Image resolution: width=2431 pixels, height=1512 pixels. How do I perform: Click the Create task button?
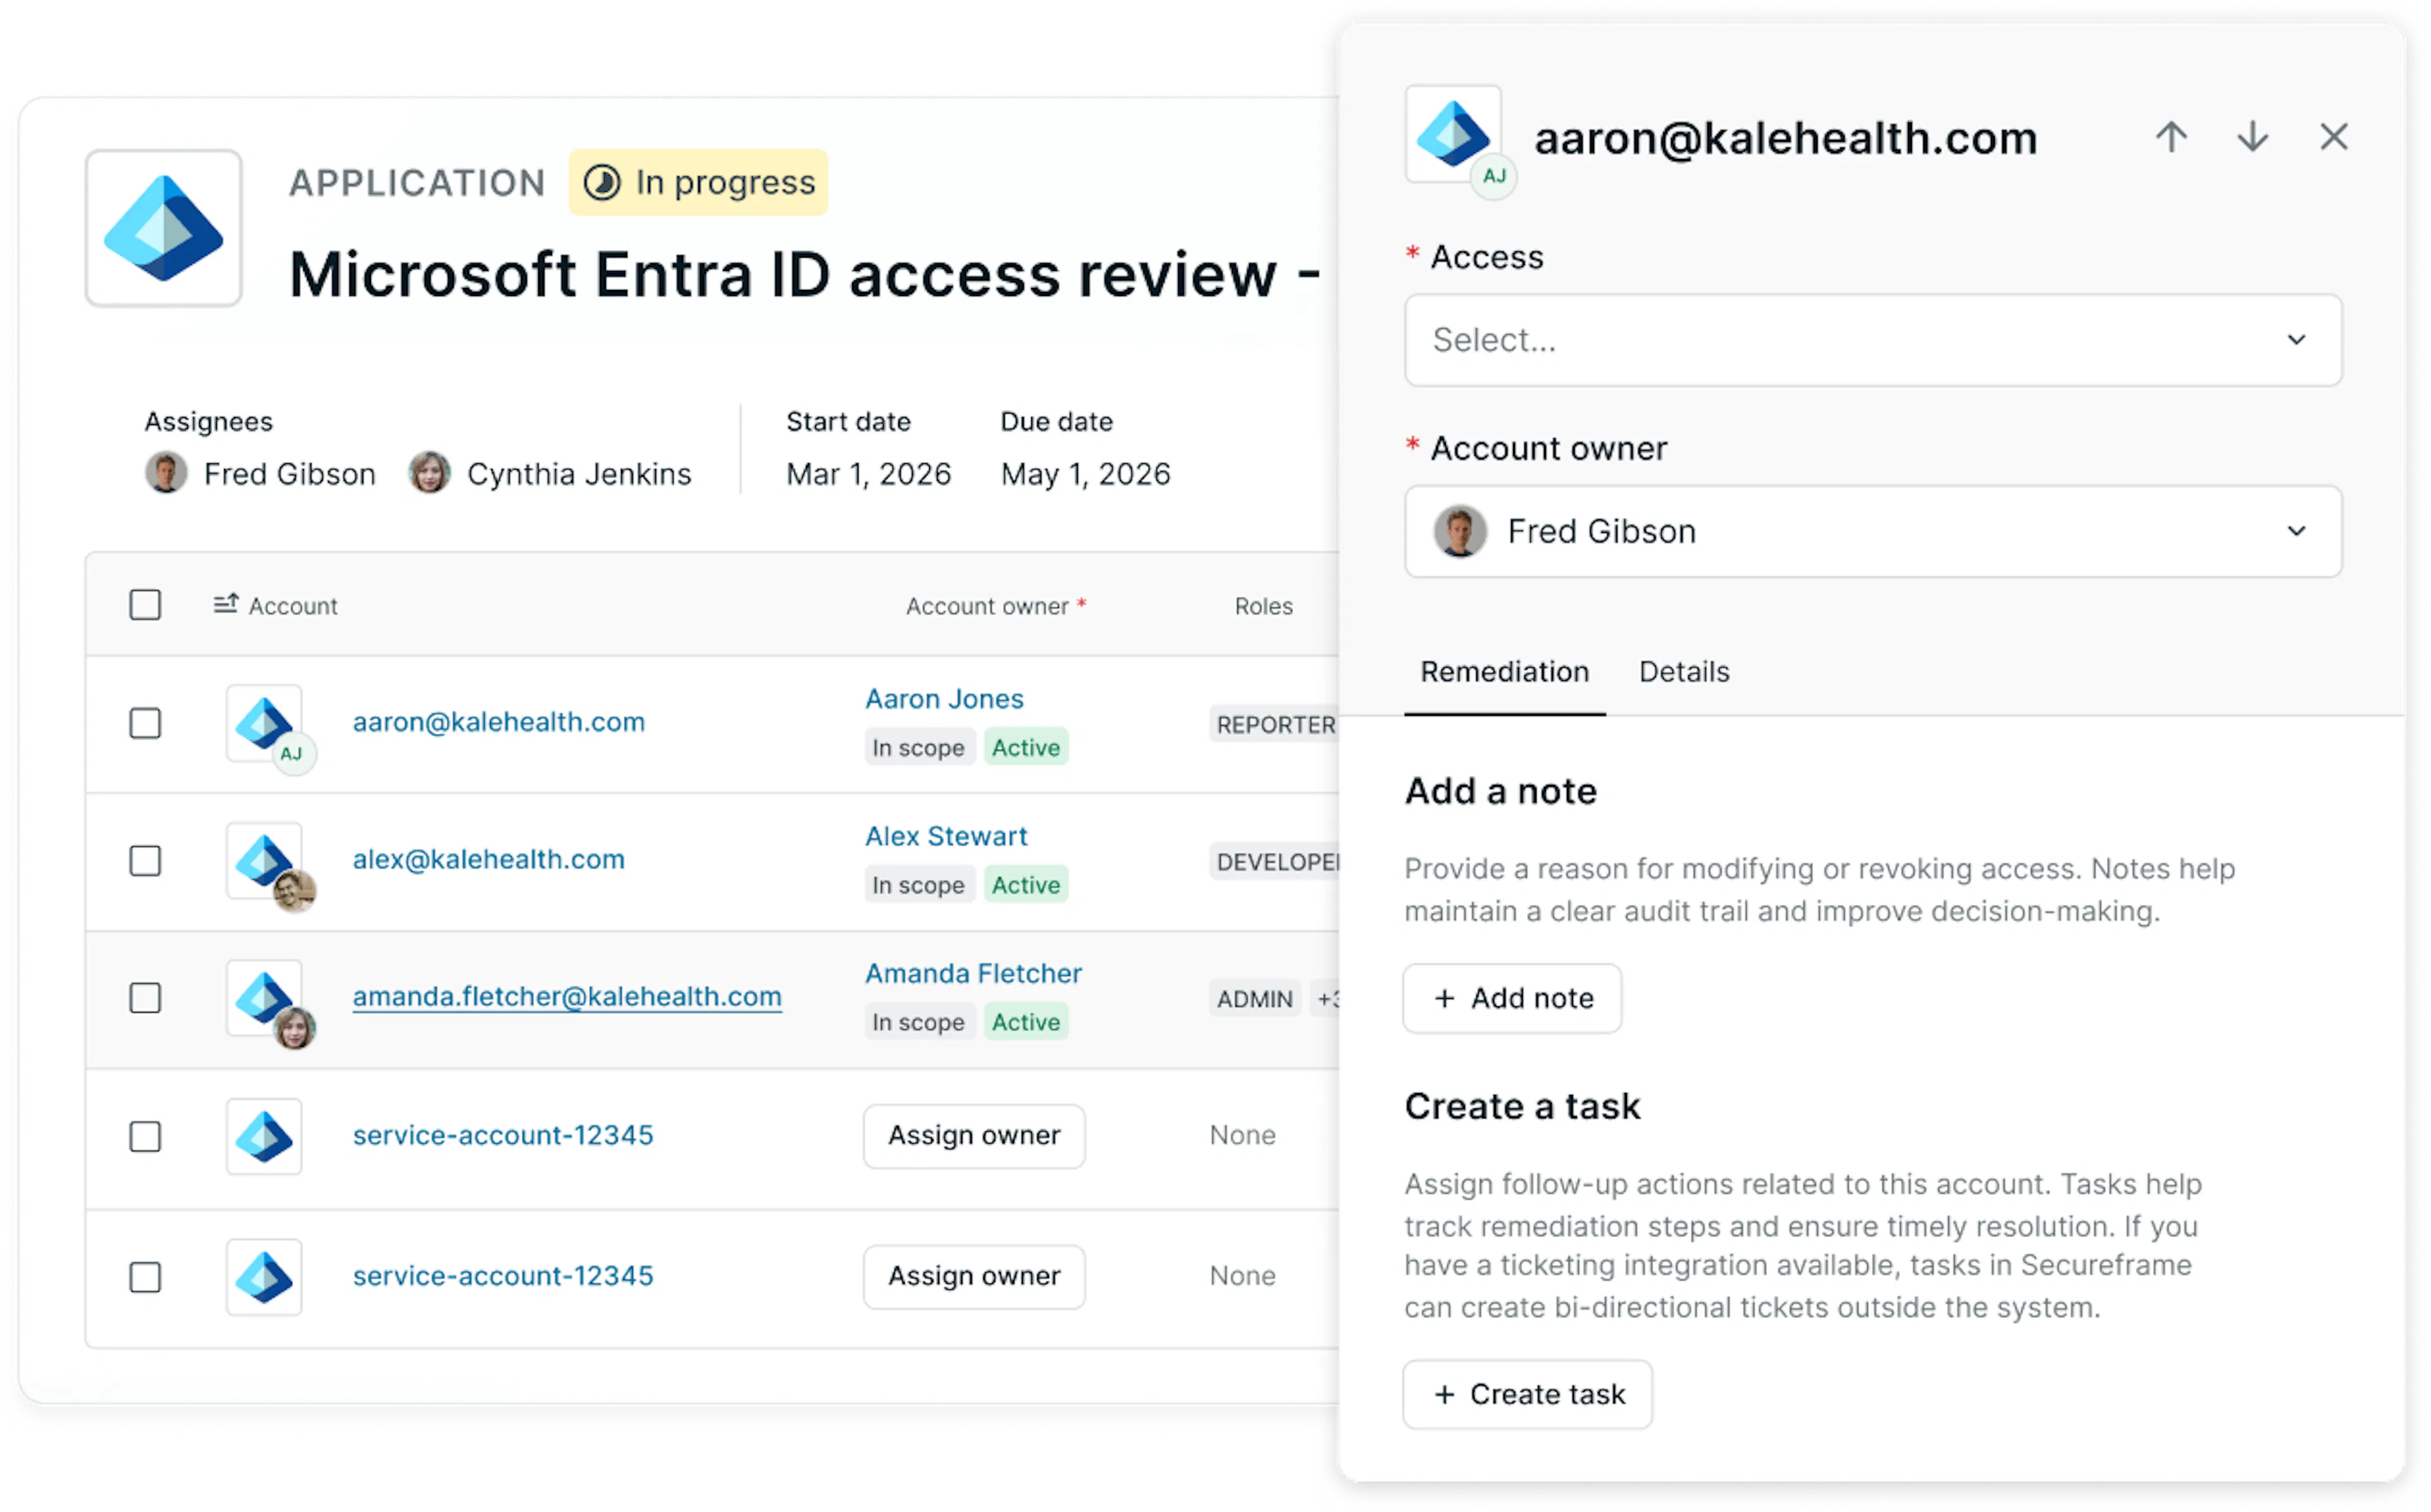[x=1527, y=1394]
